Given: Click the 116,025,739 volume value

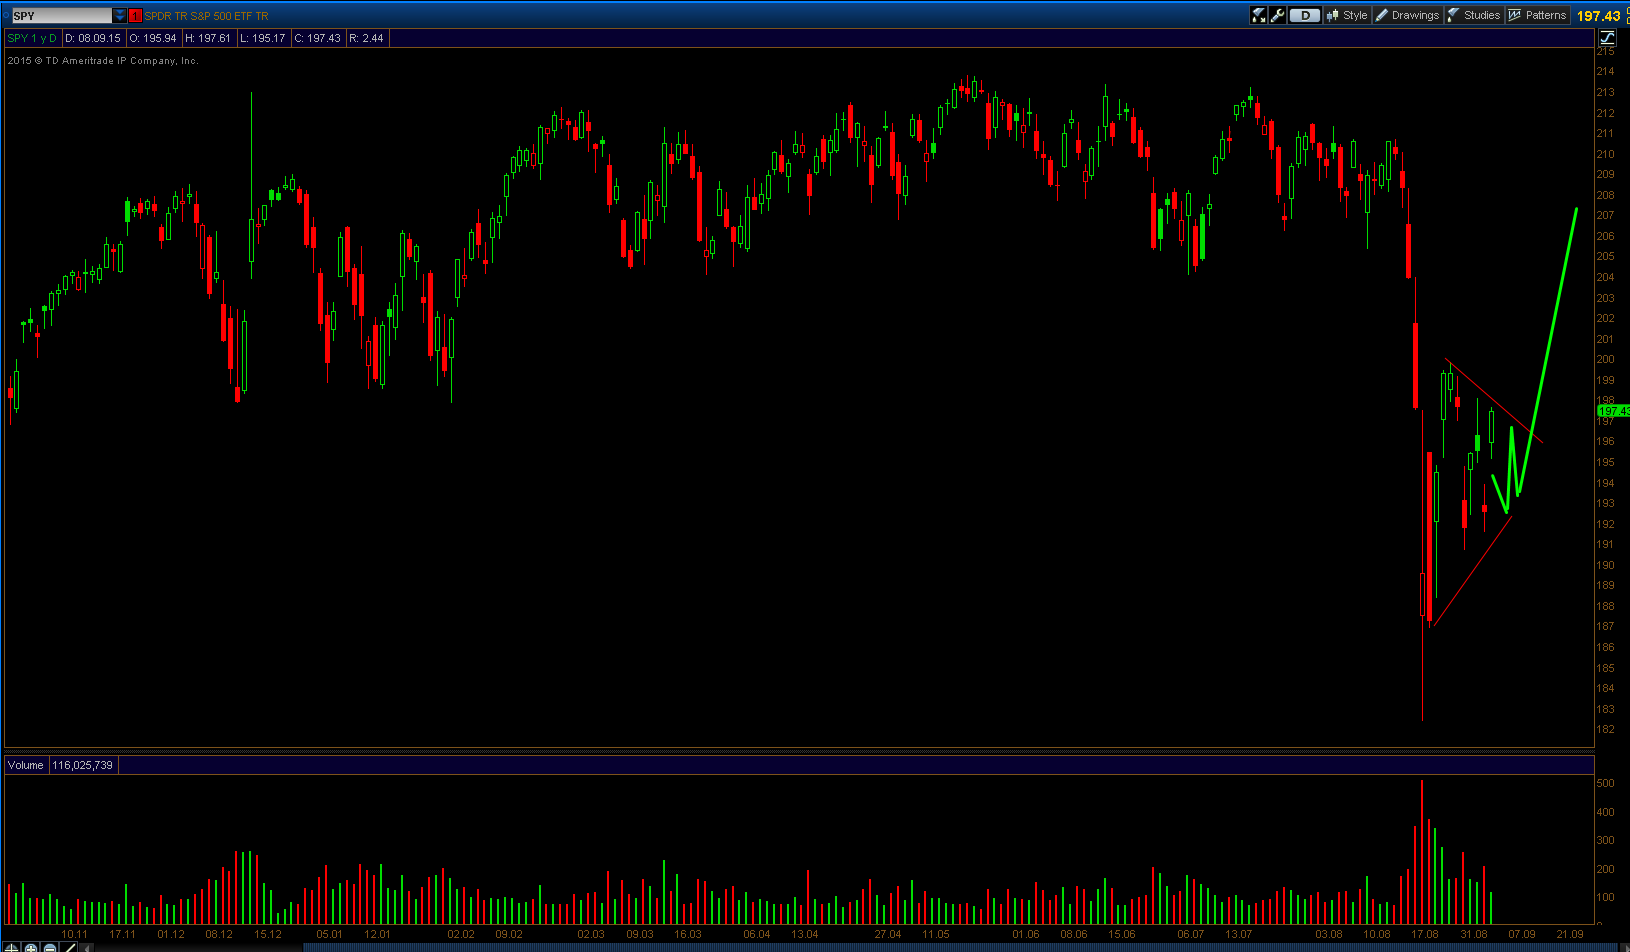Looking at the screenshot, I should pyautogui.click(x=83, y=765).
